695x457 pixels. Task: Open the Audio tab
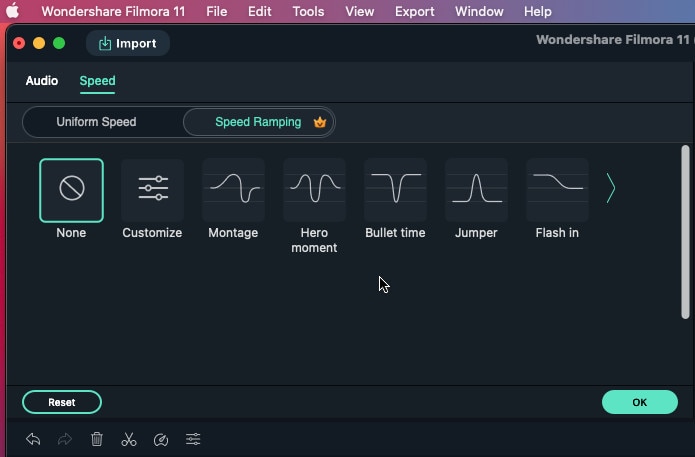pos(42,81)
